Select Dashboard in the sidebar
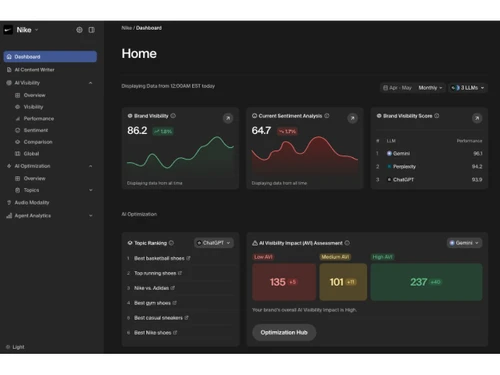The height and width of the screenshot is (375, 500). click(50, 57)
